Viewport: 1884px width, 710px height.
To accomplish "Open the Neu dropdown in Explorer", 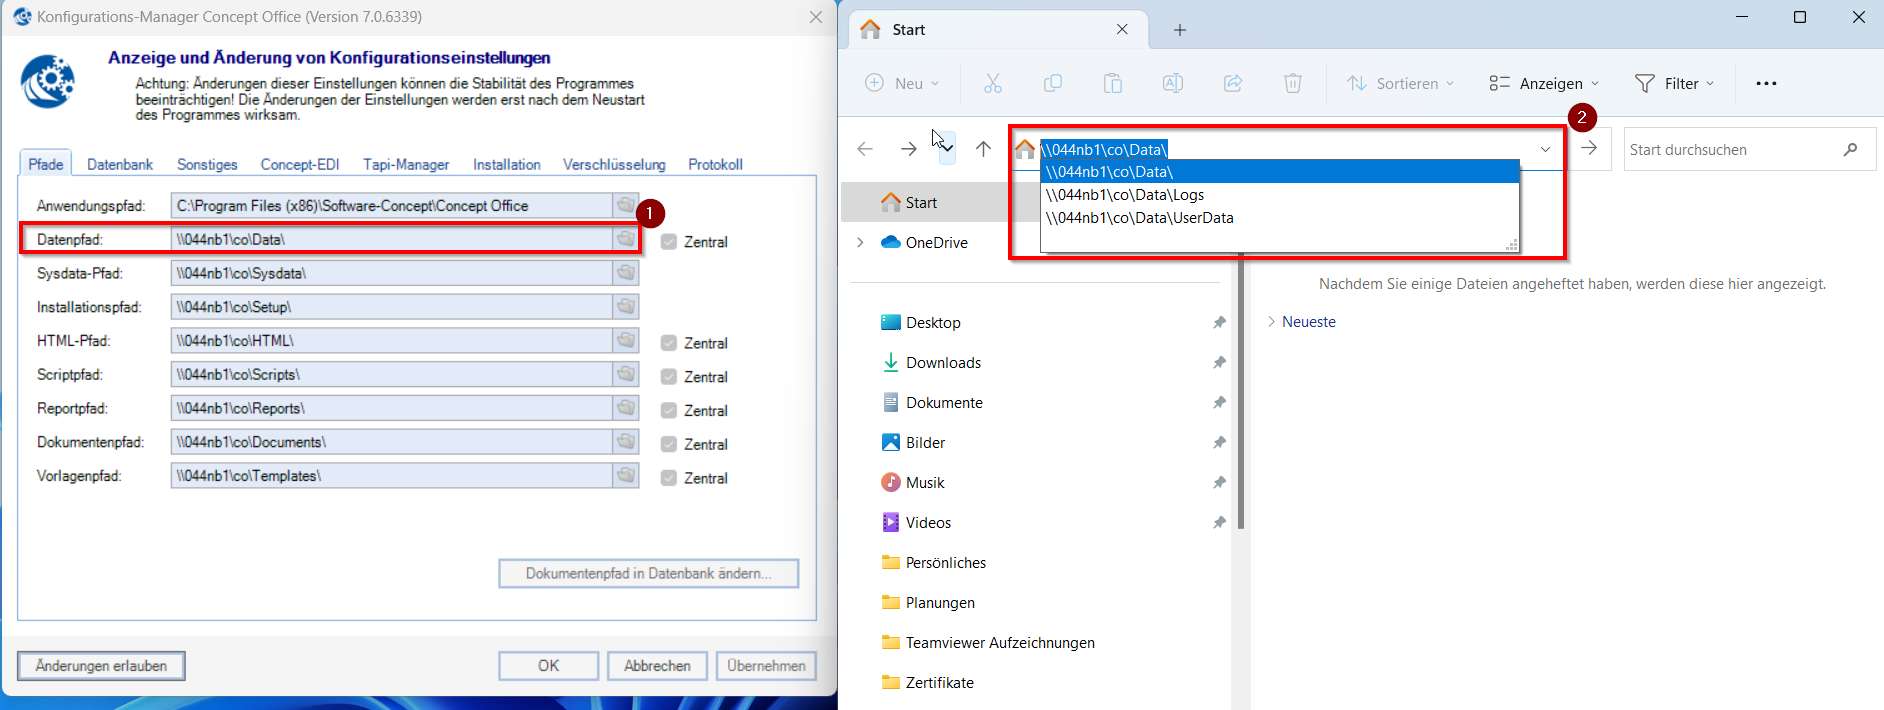I will 902,83.
